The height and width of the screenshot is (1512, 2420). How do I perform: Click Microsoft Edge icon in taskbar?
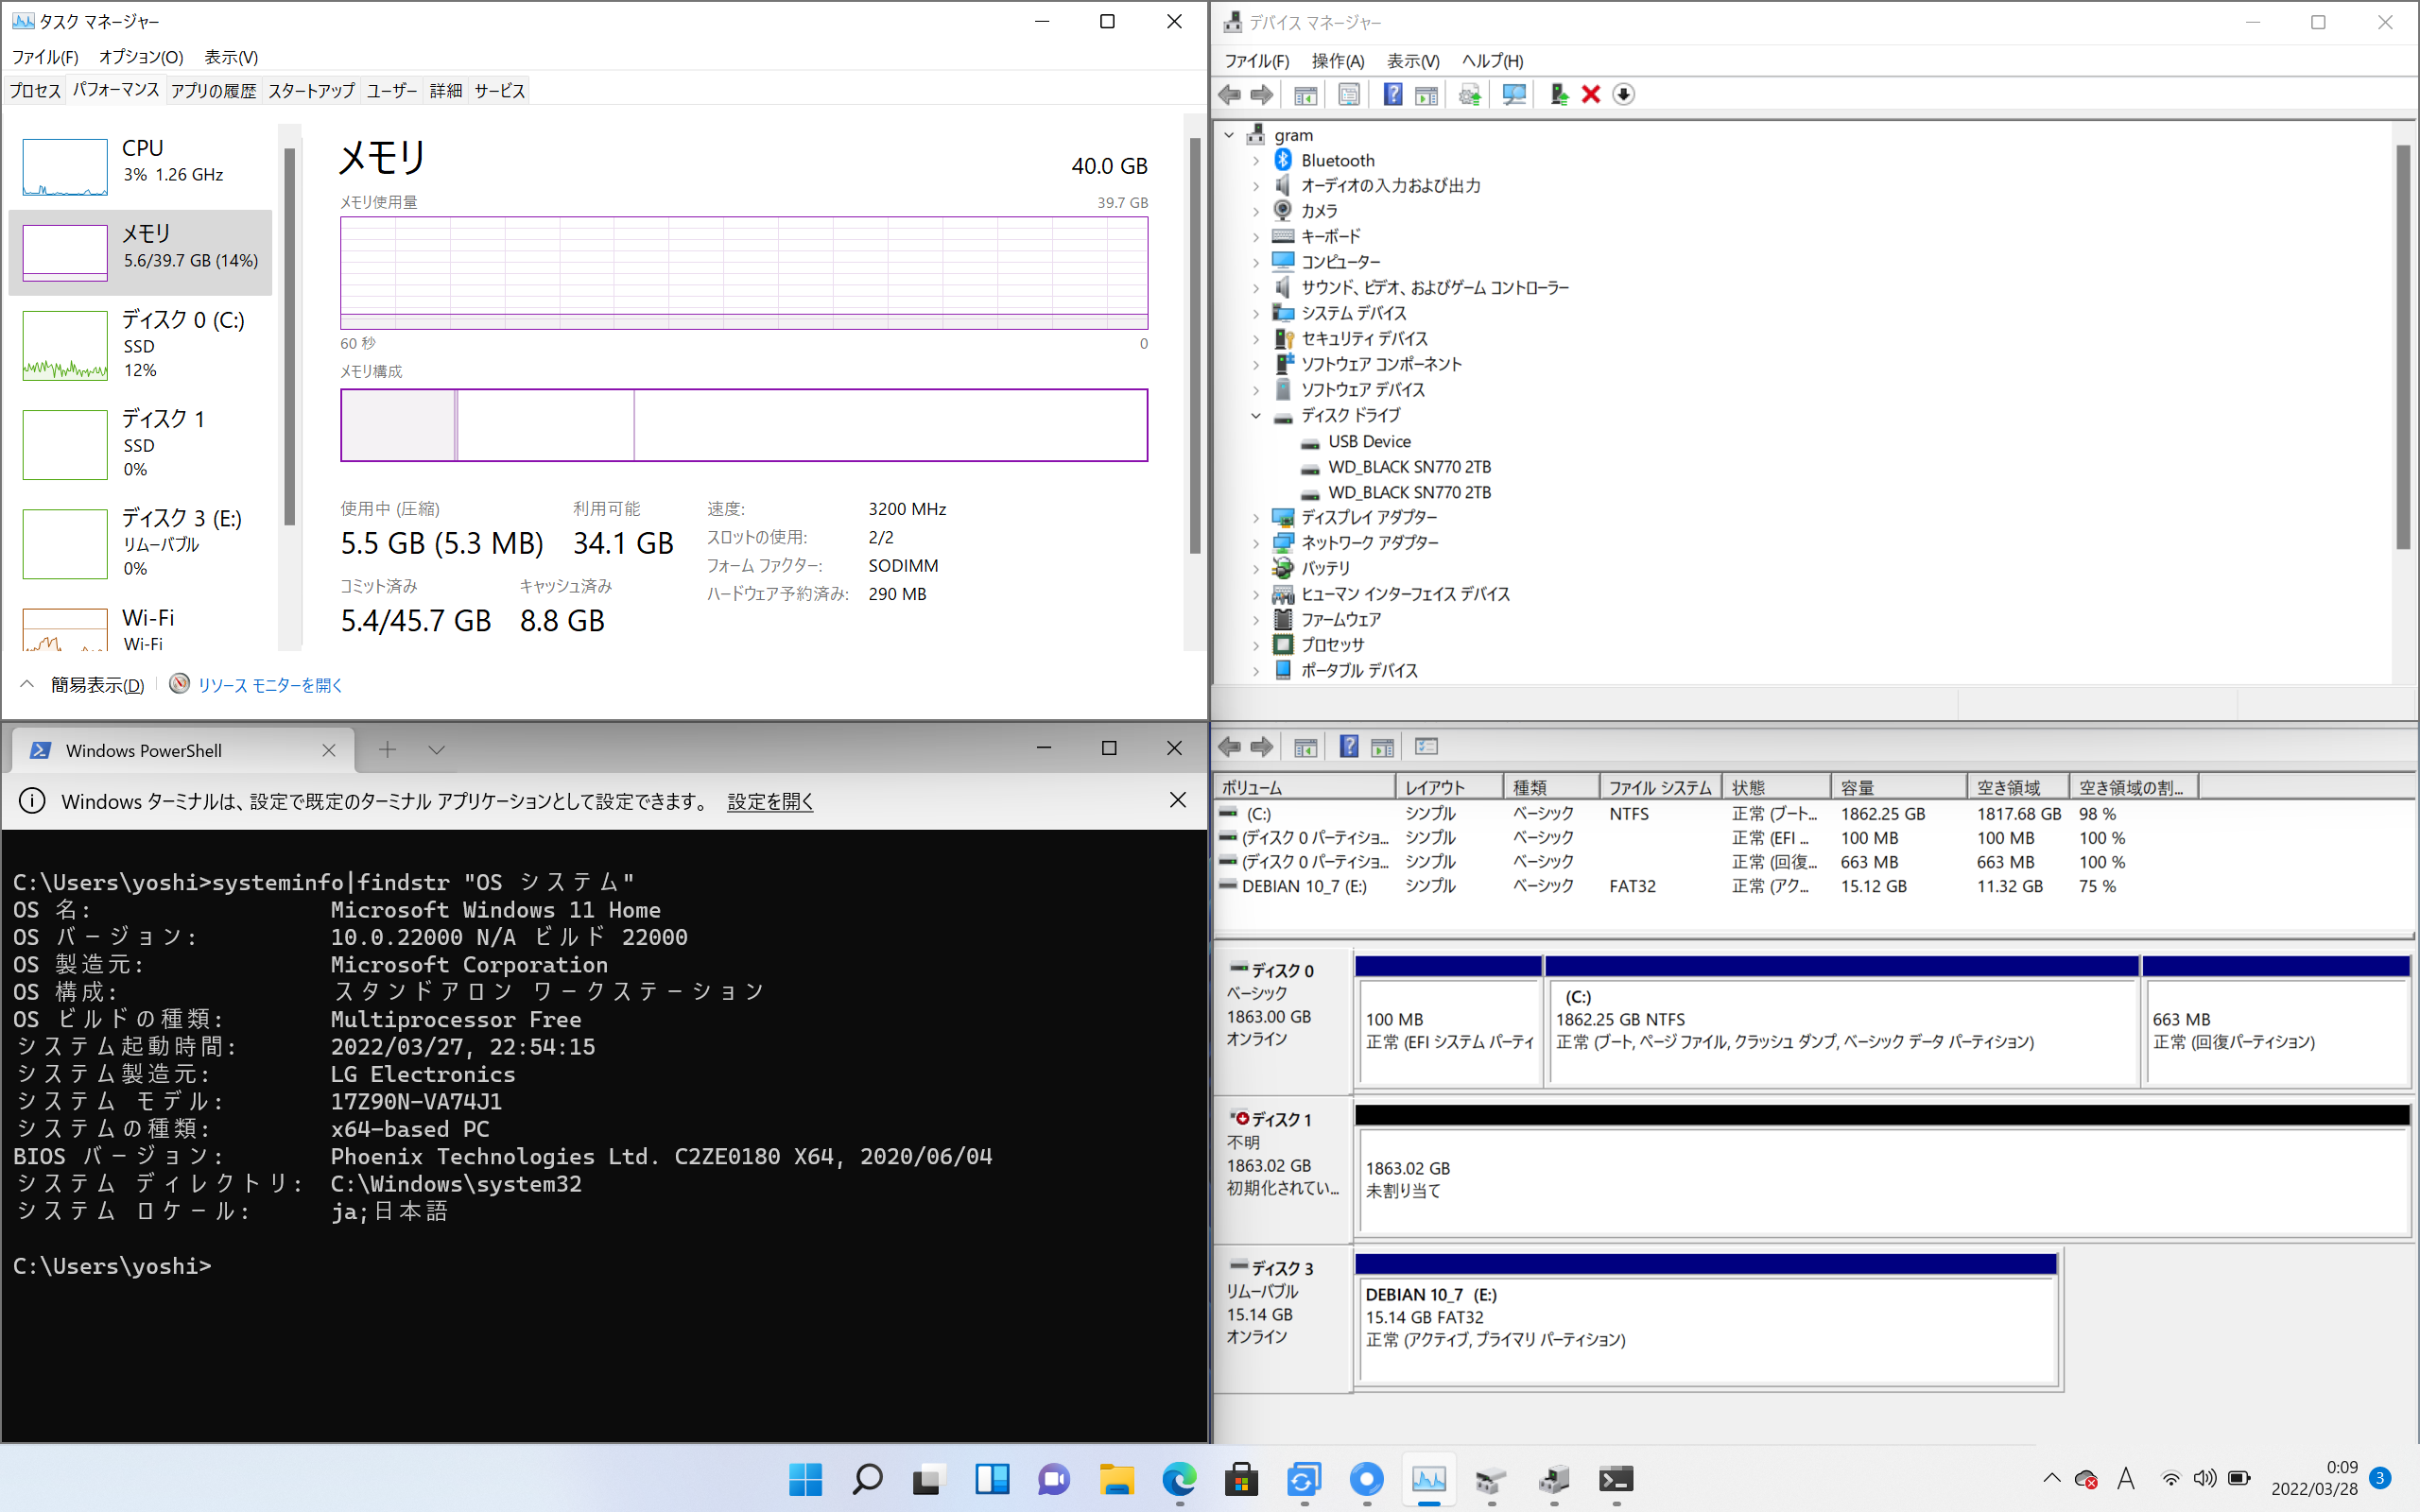[x=1179, y=1479]
